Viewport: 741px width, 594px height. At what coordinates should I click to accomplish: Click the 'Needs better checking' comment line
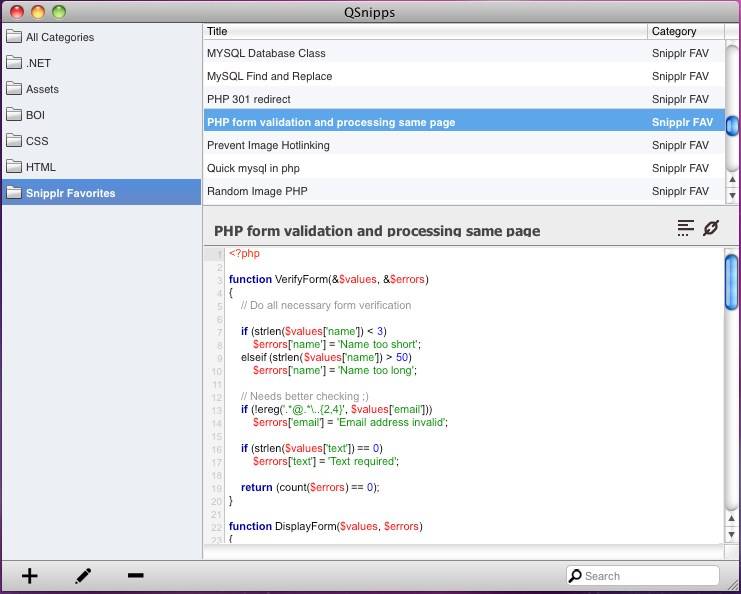(305, 396)
